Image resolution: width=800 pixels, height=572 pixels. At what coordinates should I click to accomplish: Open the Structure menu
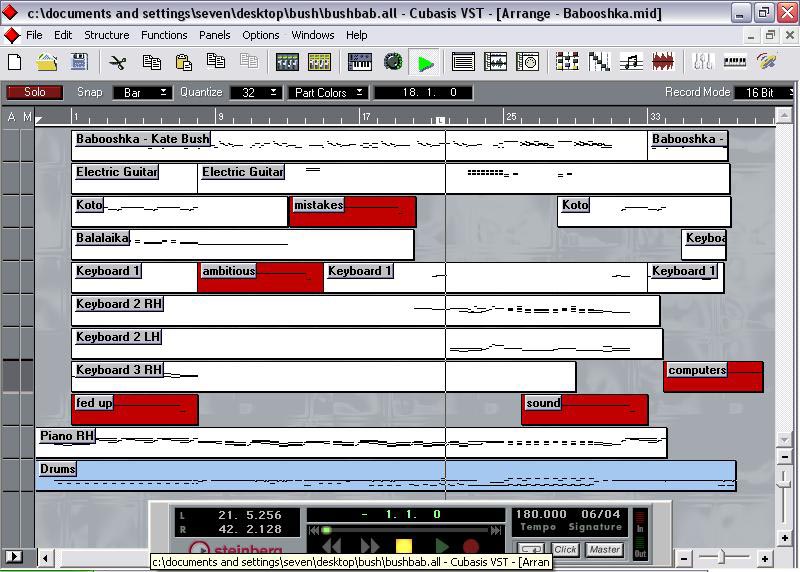(x=106, y=35)
